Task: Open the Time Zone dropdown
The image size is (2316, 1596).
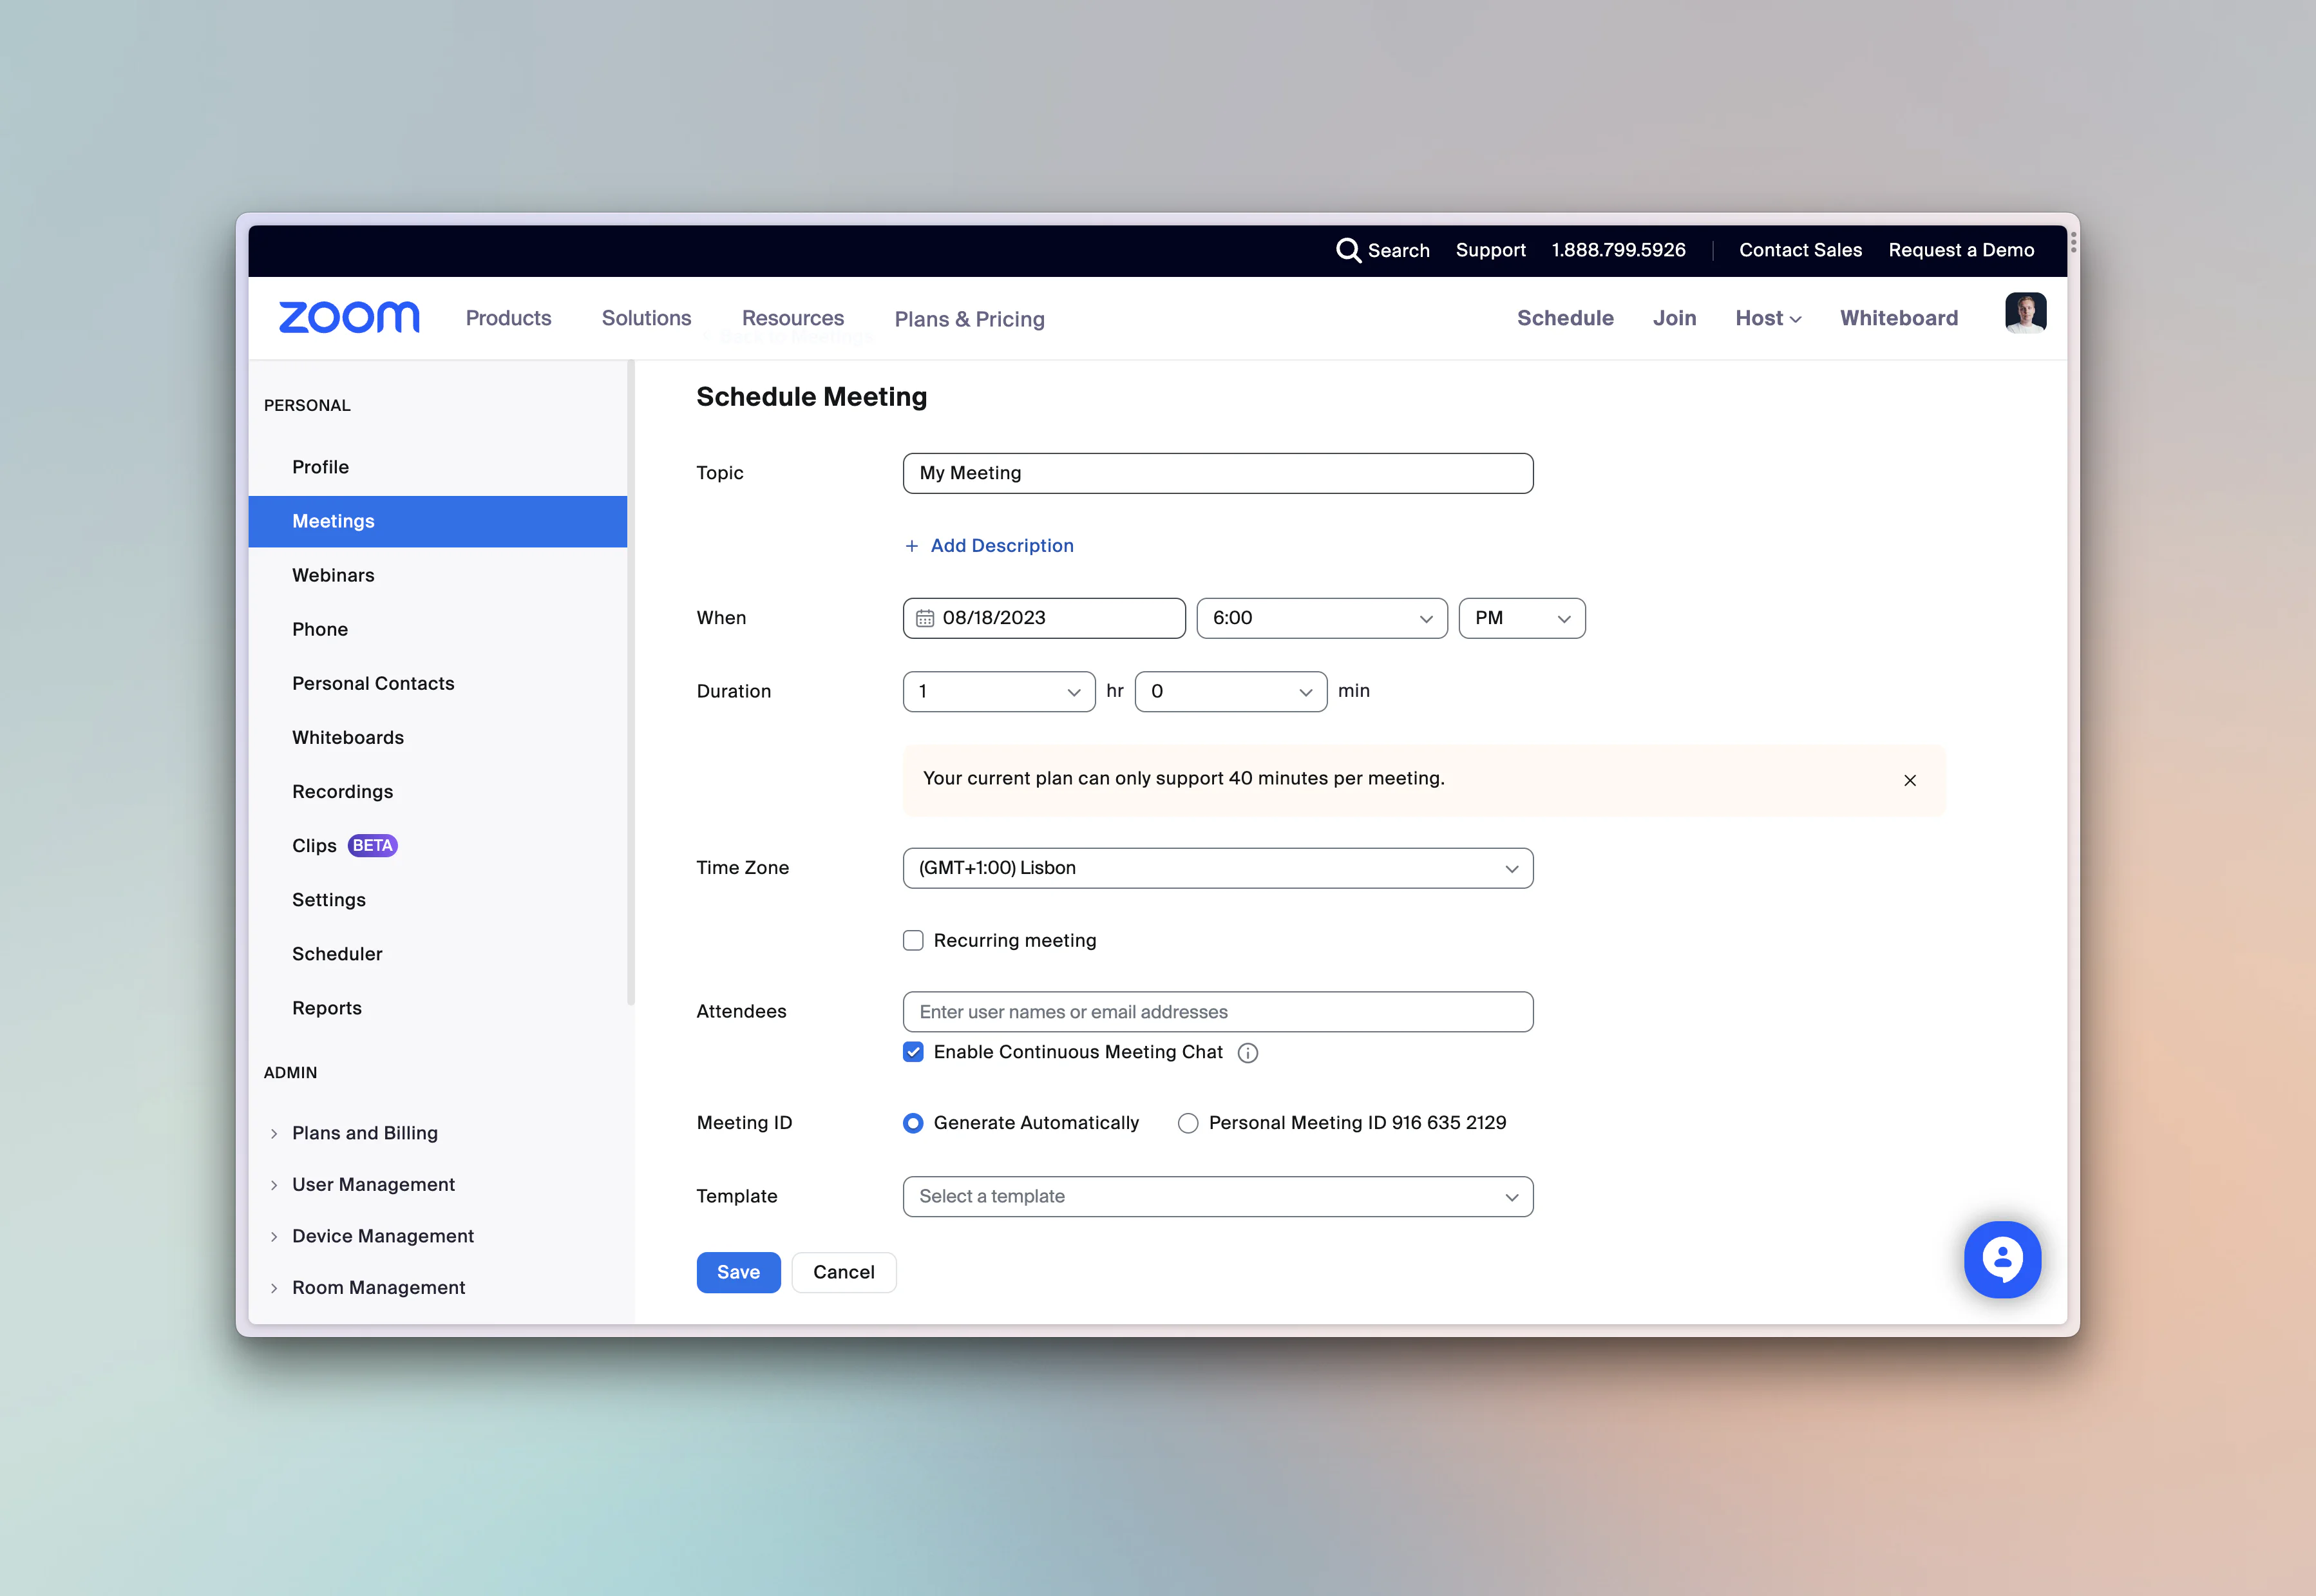Action: click(x=1217, y=868)
